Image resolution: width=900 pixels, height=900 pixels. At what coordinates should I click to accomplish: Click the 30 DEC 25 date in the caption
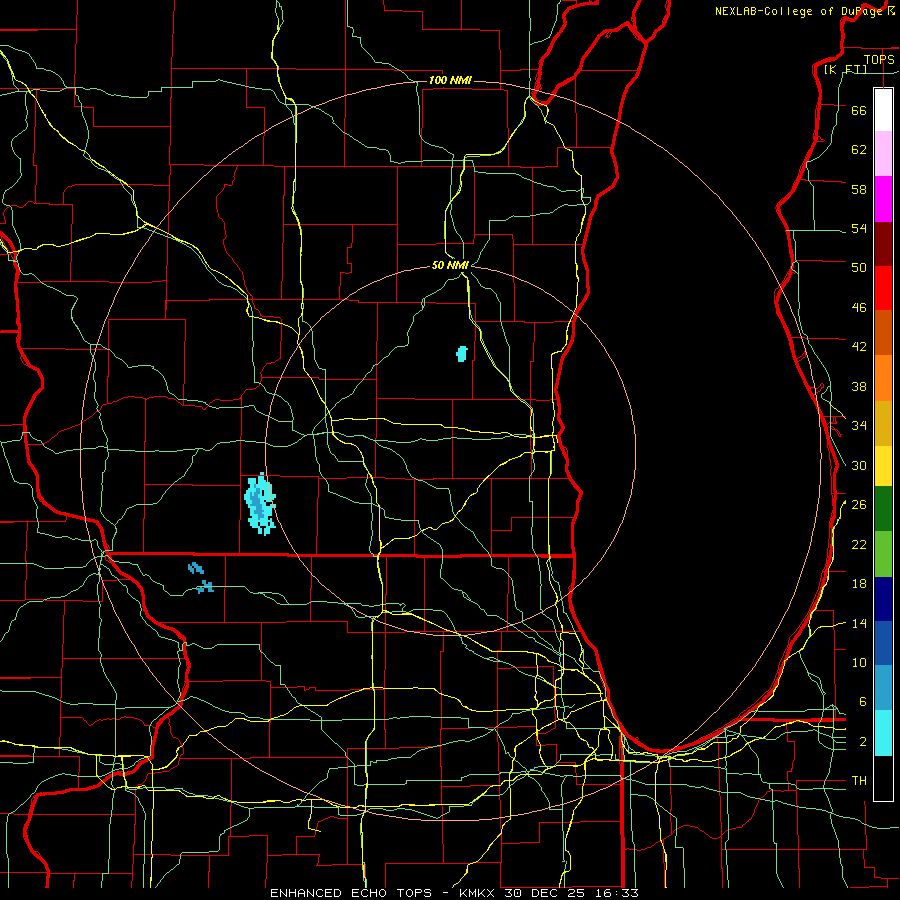point(545,893)
